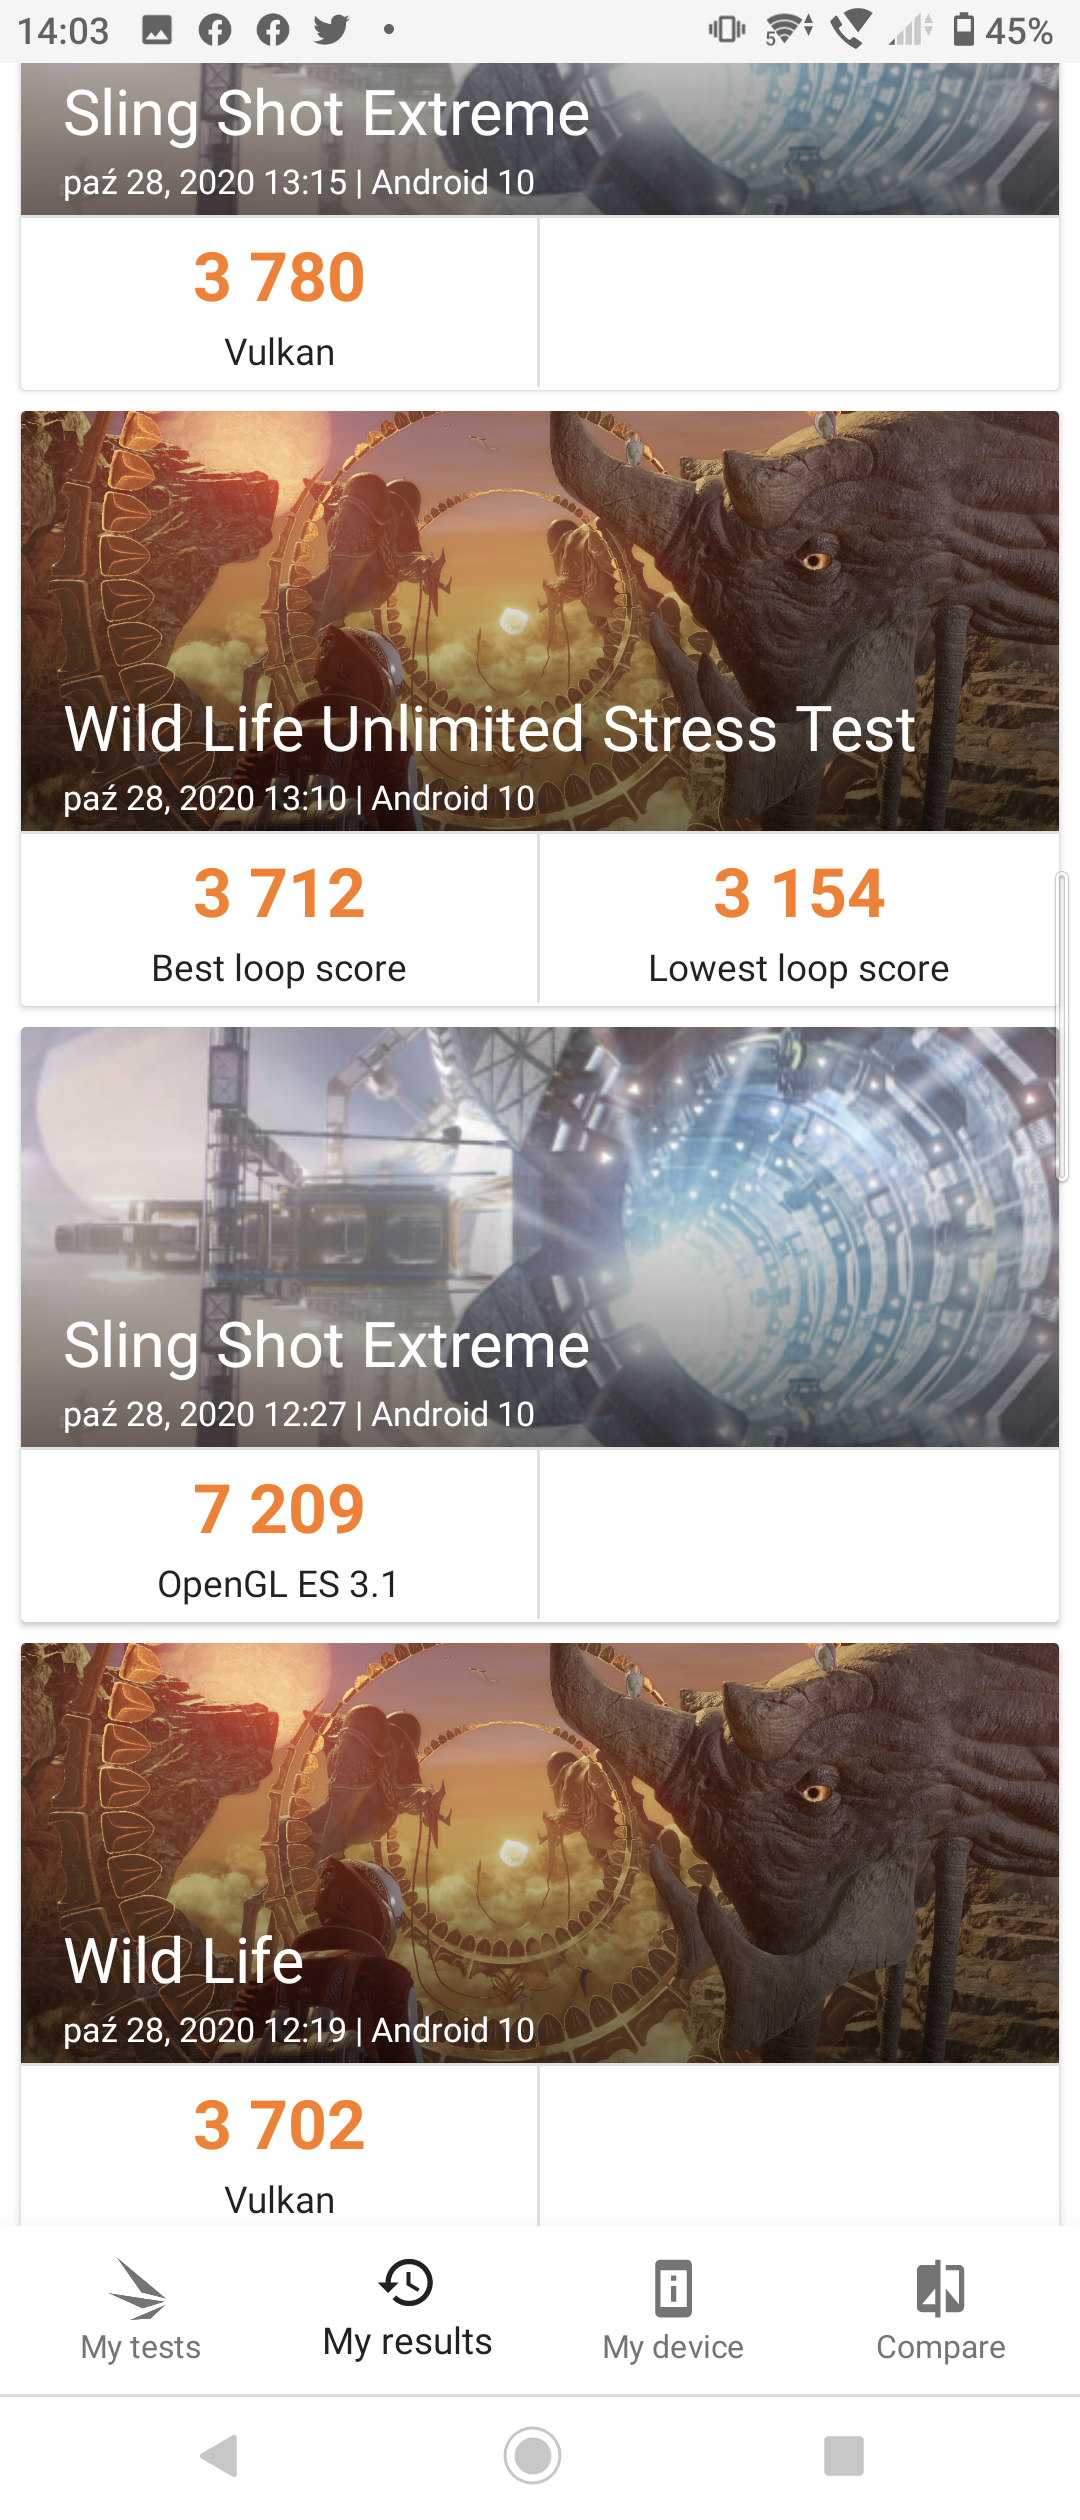The image size is (1080, 2520).
Task: Tap the Android recent apps square button
Action: pyautogui.click(x=843, y=2455)
